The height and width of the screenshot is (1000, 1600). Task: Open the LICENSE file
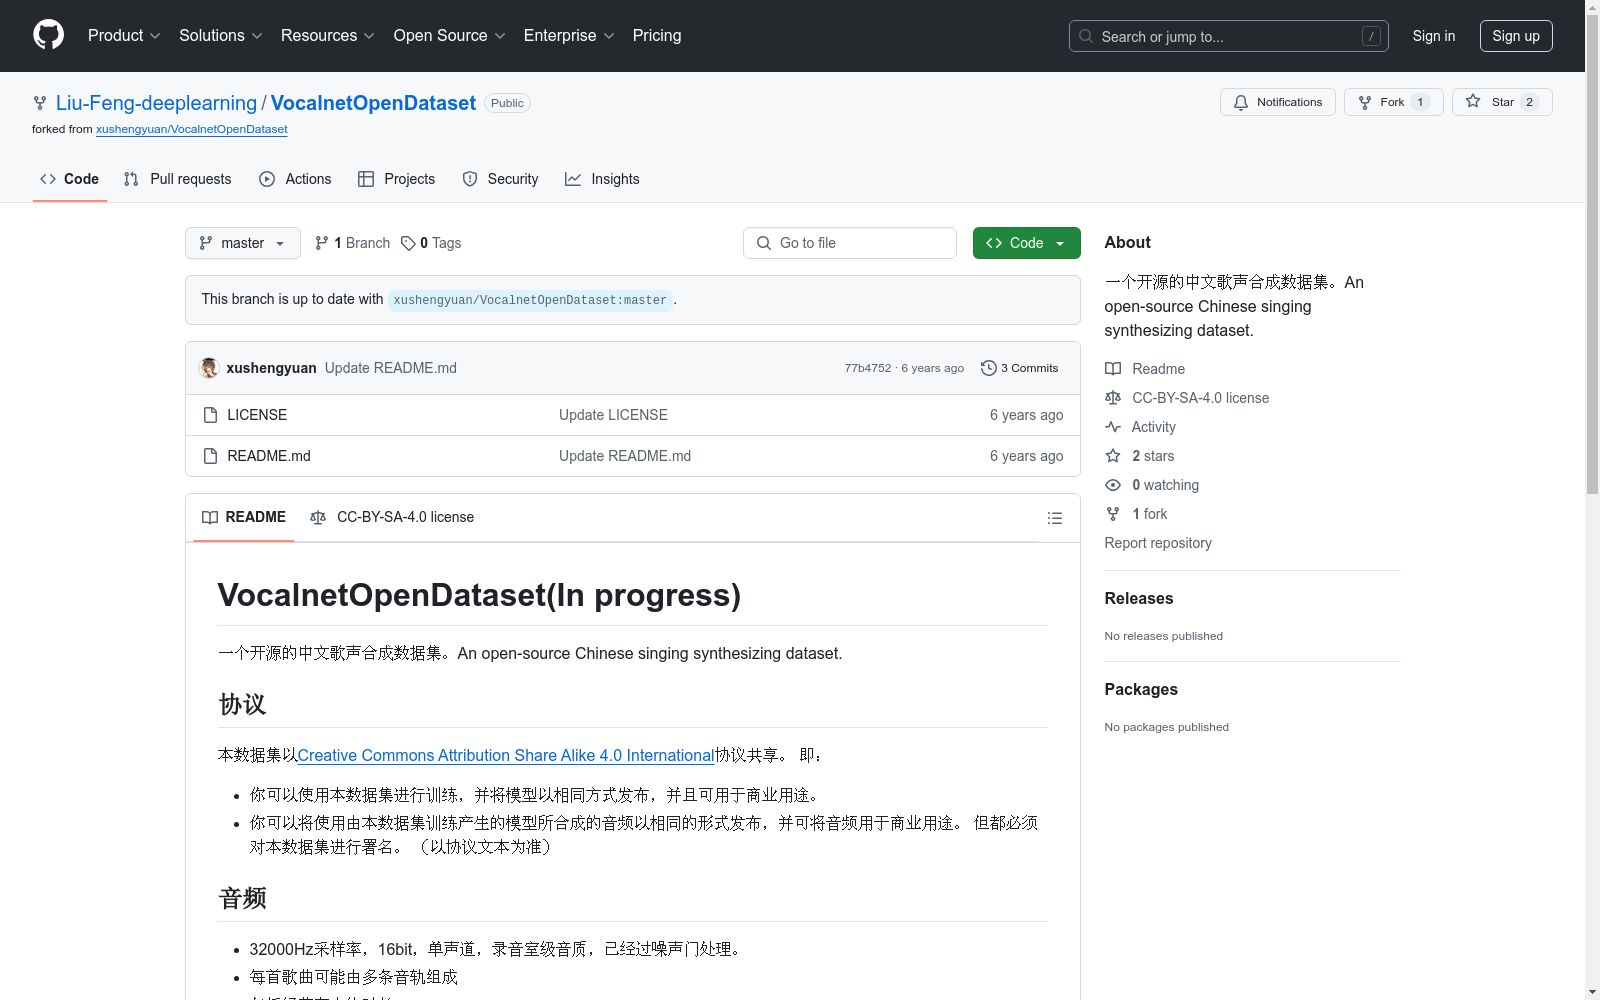pos(257,415)
